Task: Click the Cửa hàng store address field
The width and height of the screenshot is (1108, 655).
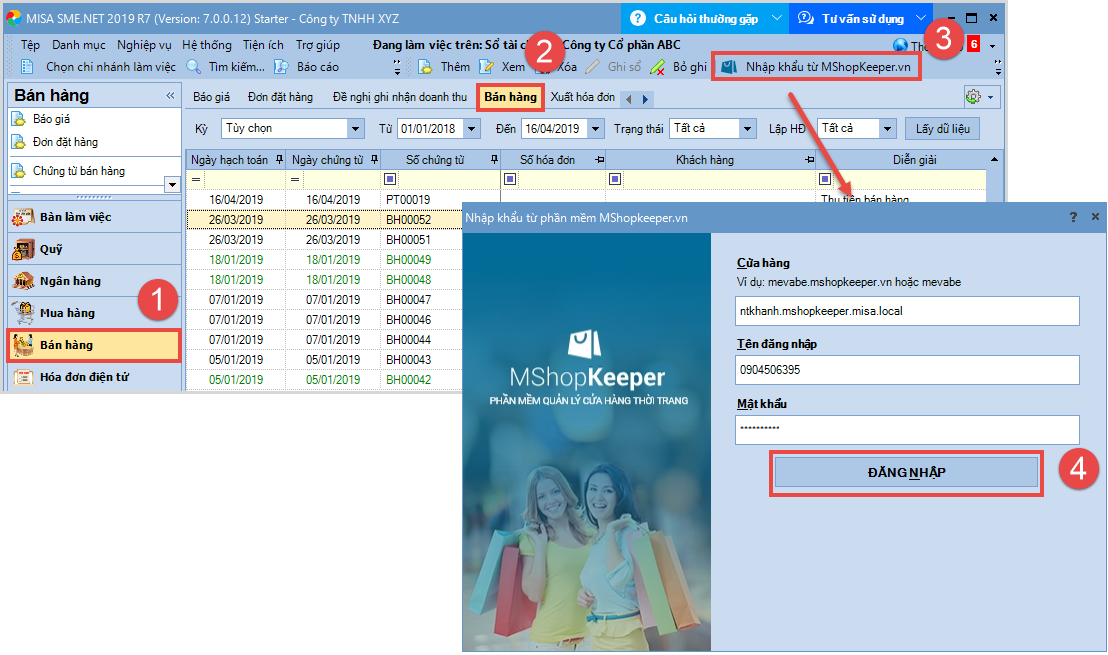Action: tap(907, 311)
